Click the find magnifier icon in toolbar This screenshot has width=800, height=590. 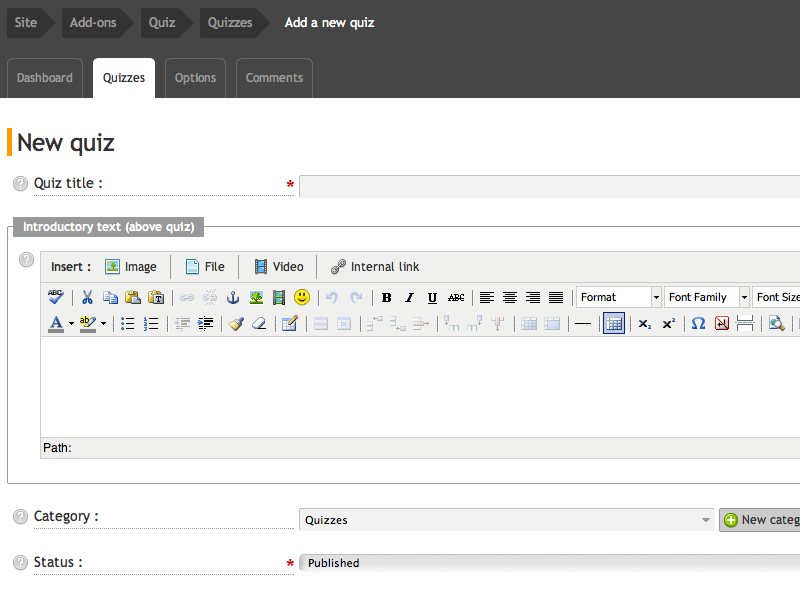(776, 324)
